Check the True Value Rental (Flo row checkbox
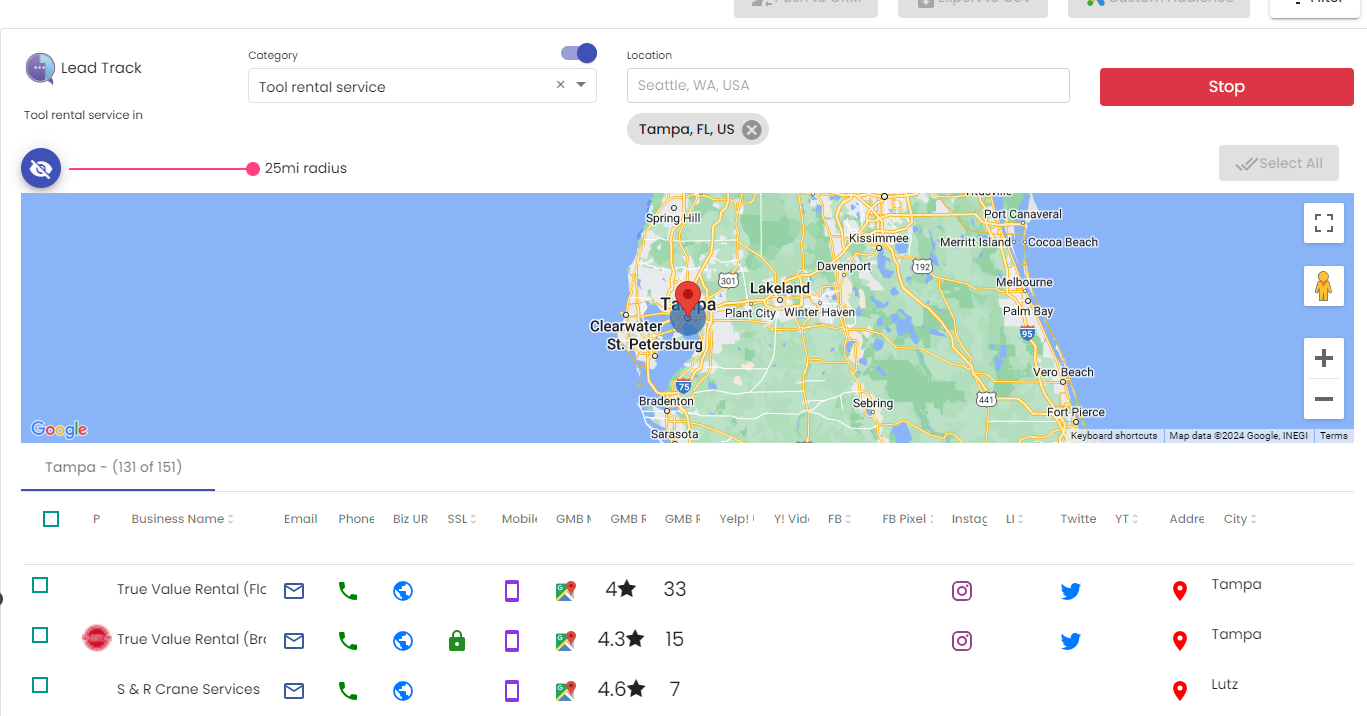 pos(40,585)
